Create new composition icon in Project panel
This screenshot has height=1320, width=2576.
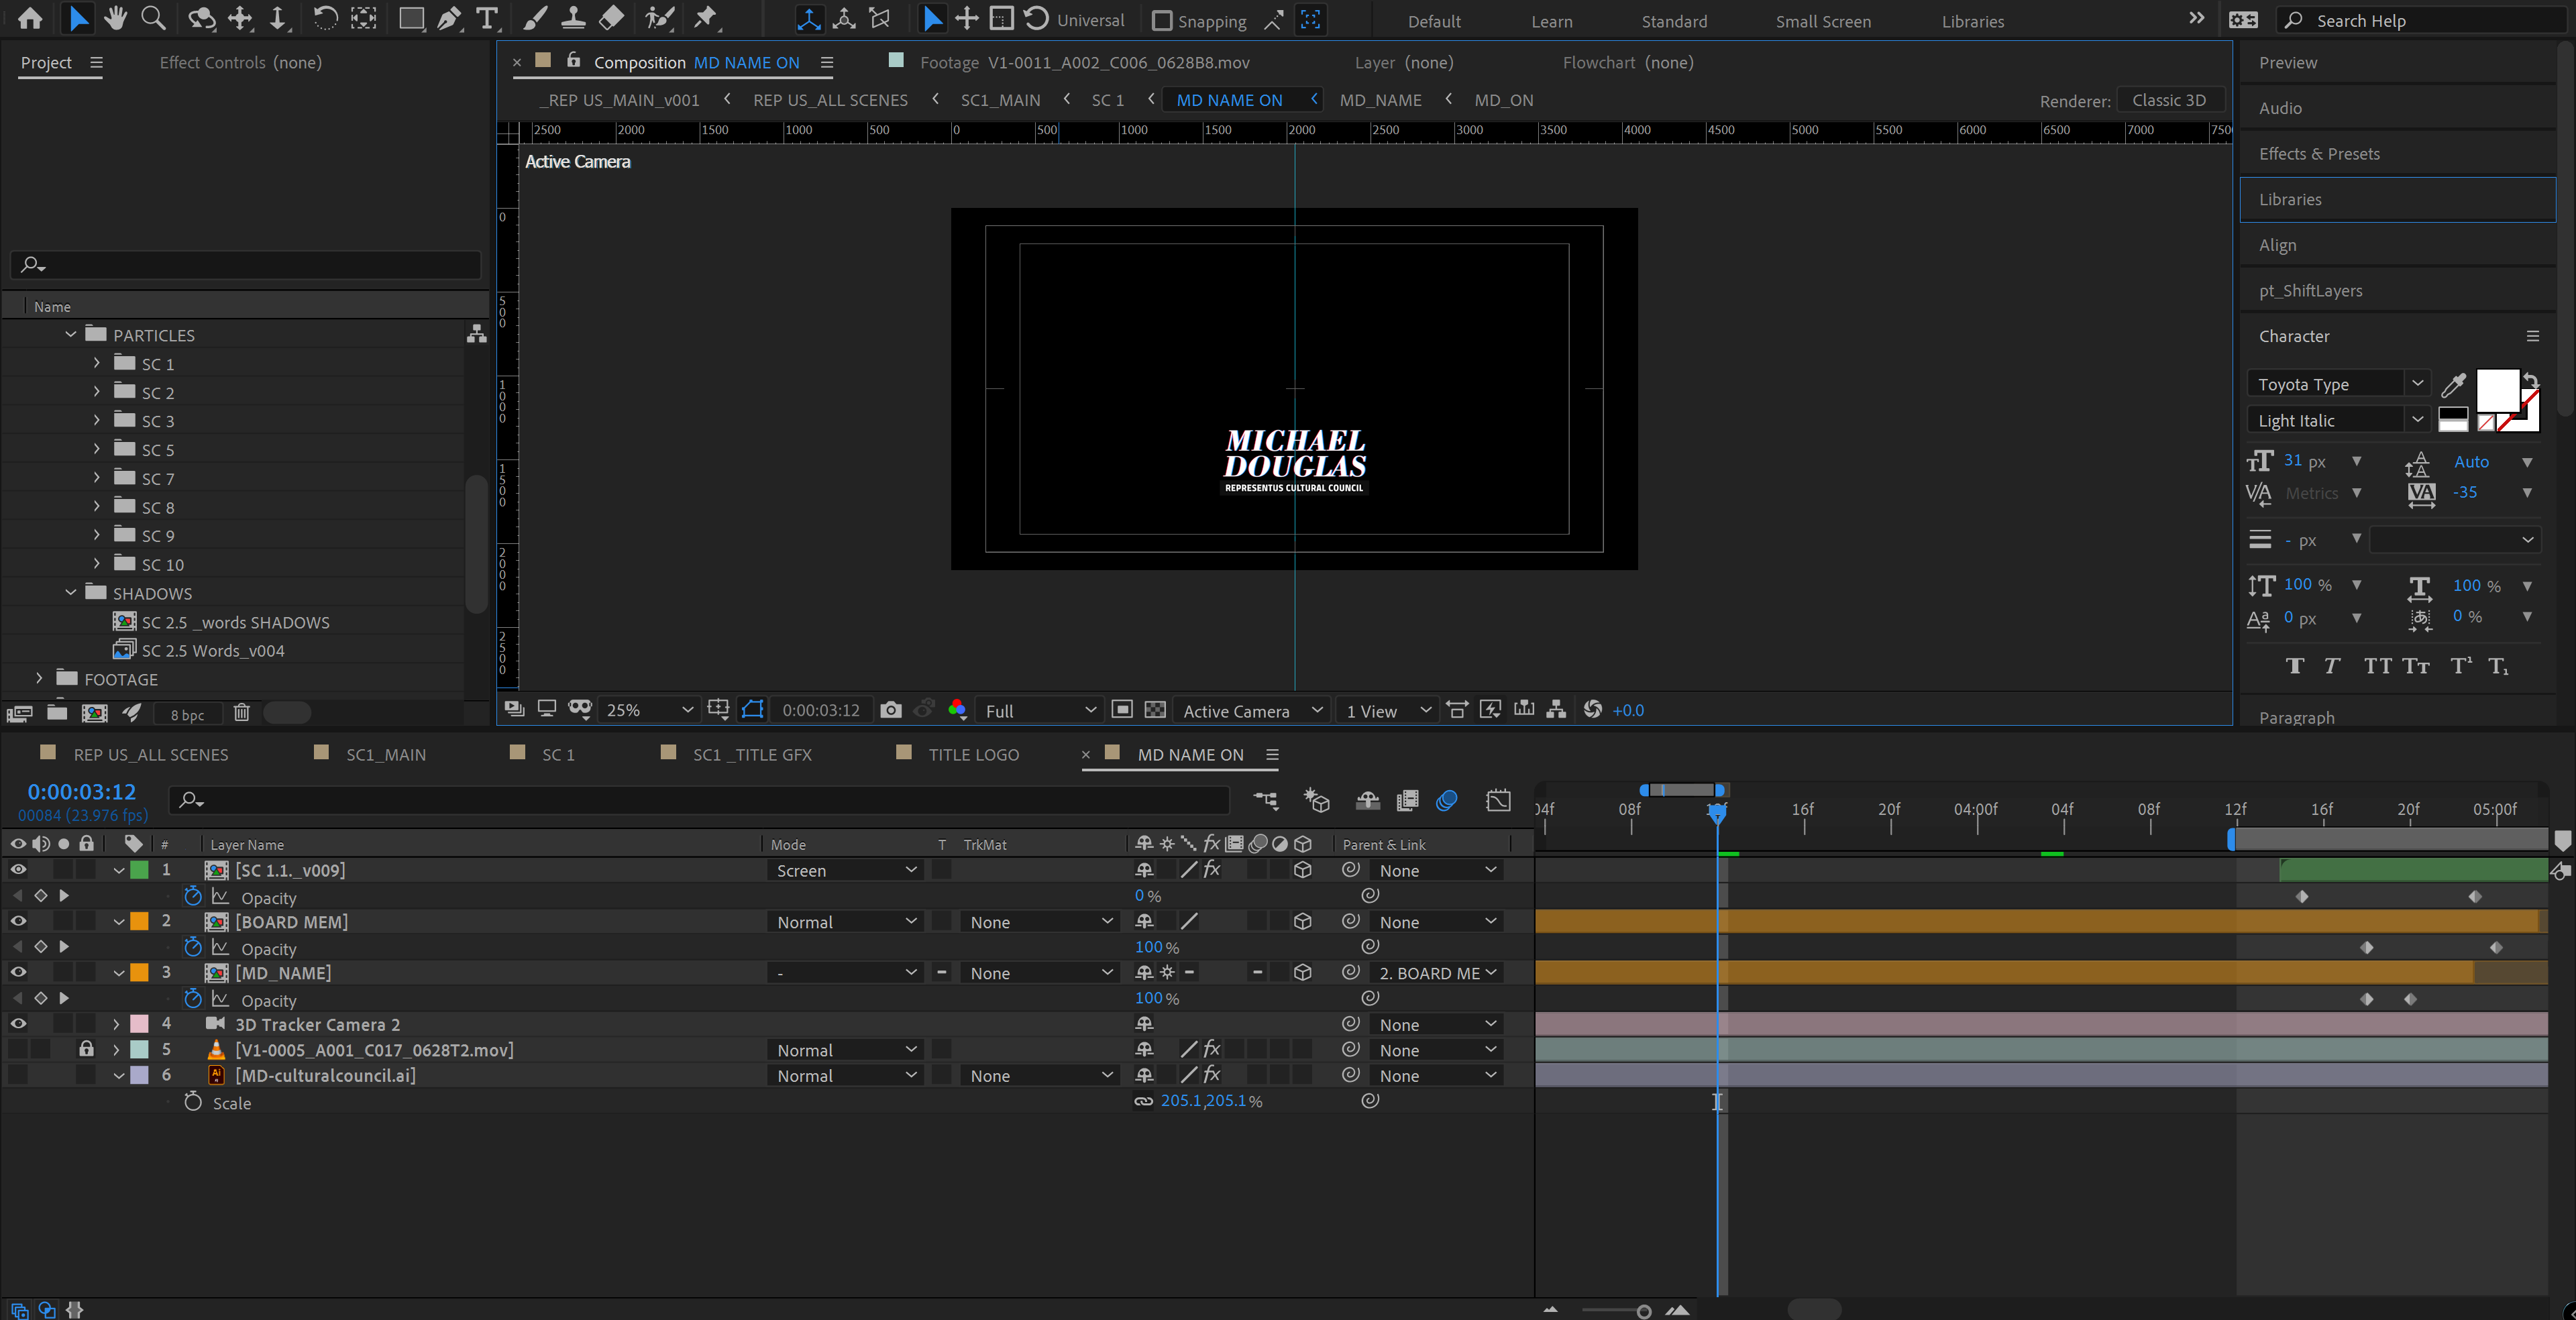tap(95, 713)
